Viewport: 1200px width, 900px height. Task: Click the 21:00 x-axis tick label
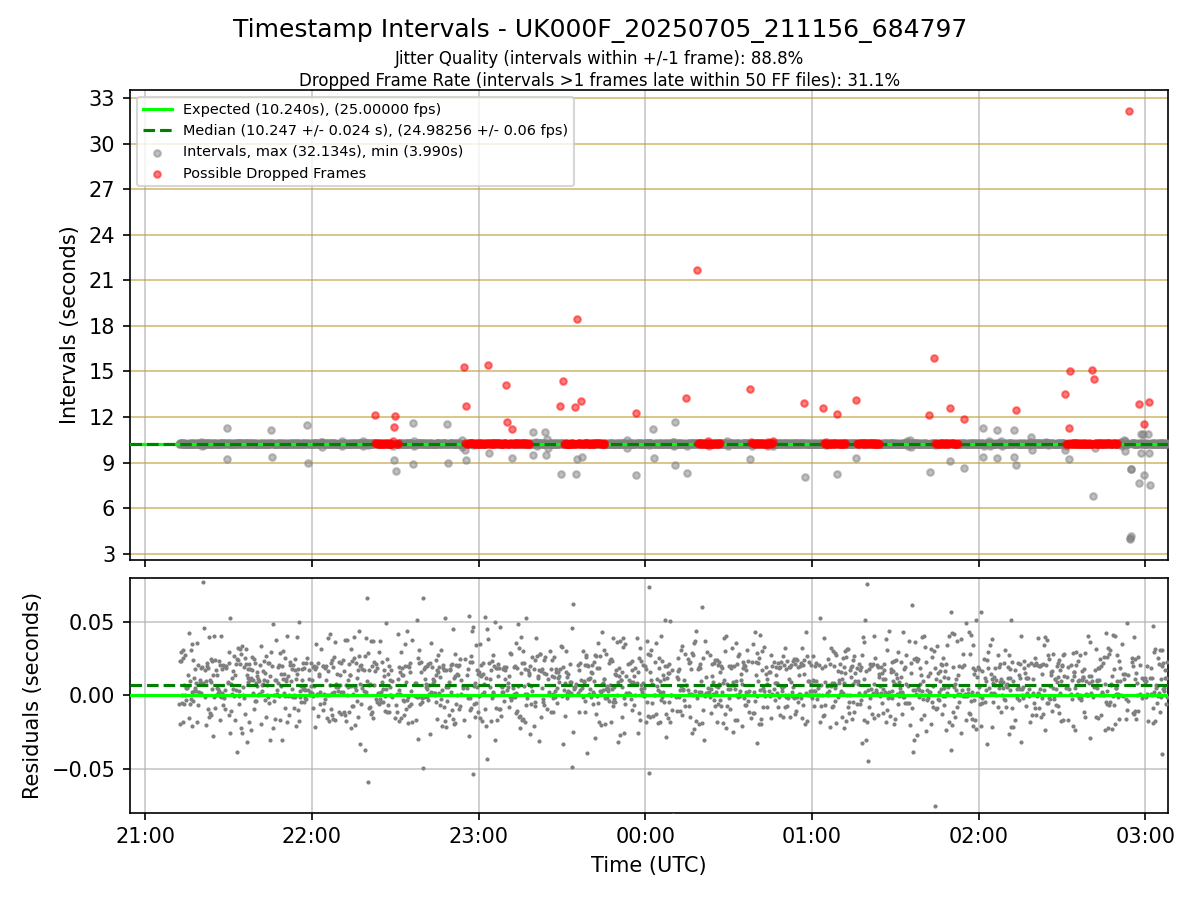click(145, 834)
